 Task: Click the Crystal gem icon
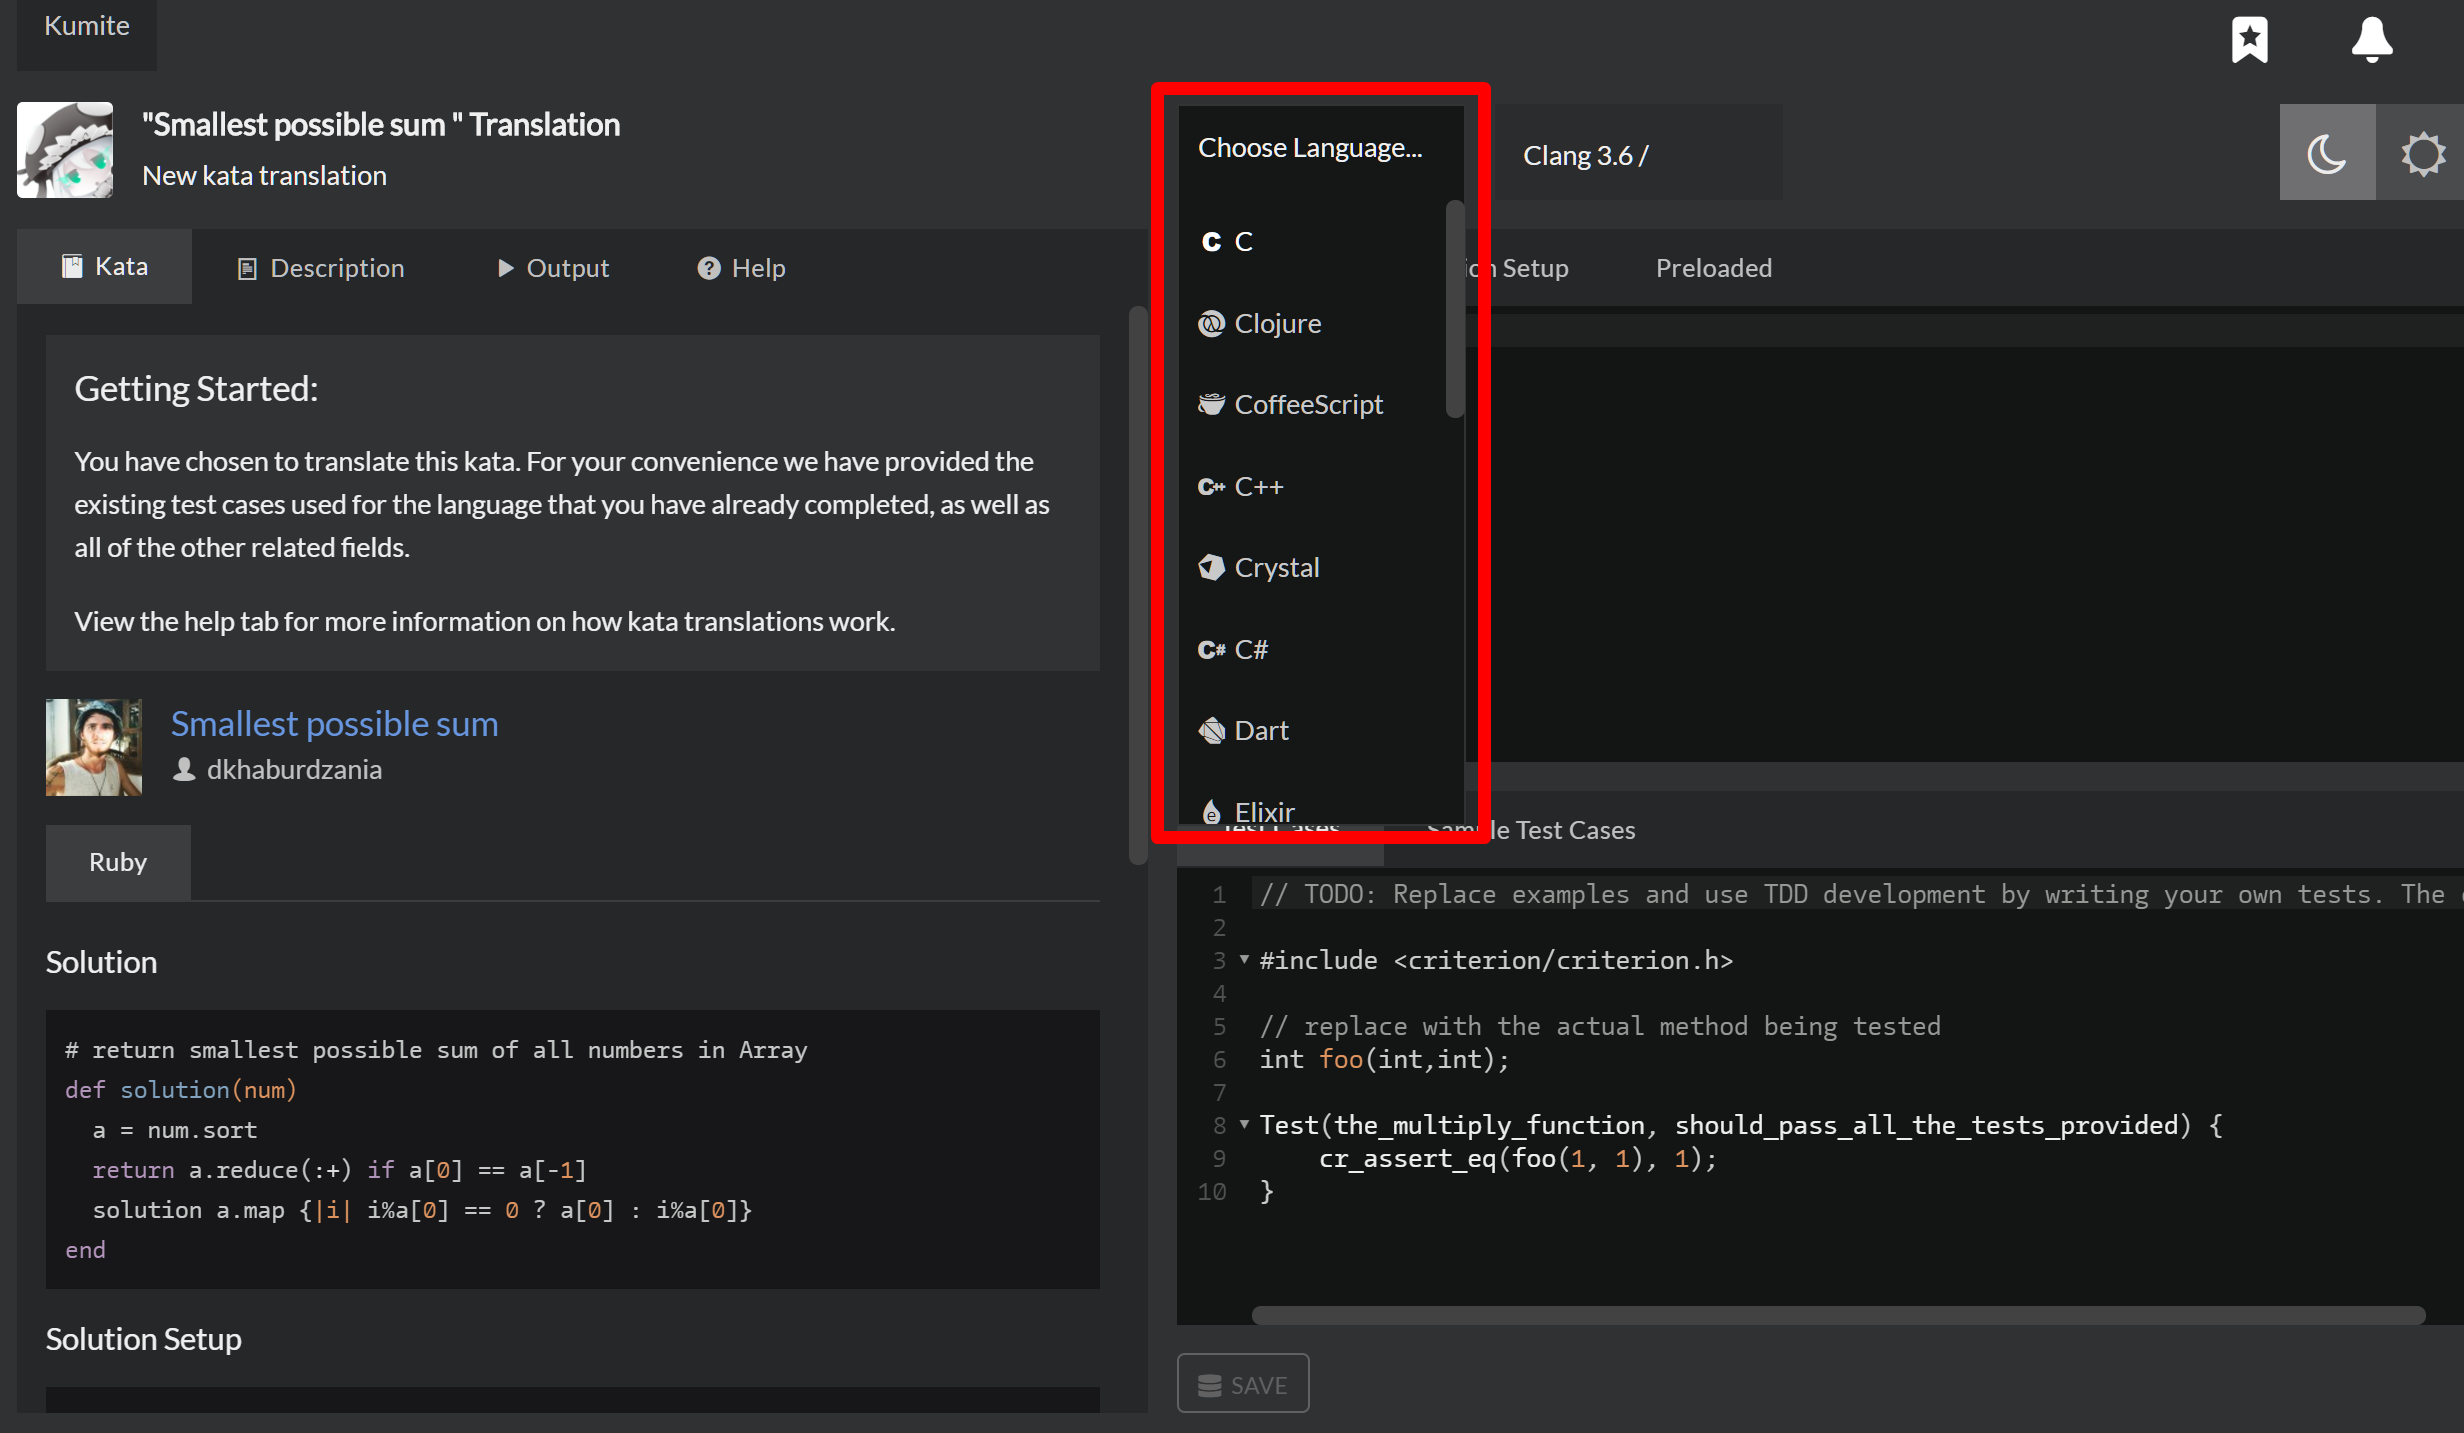1211,567
